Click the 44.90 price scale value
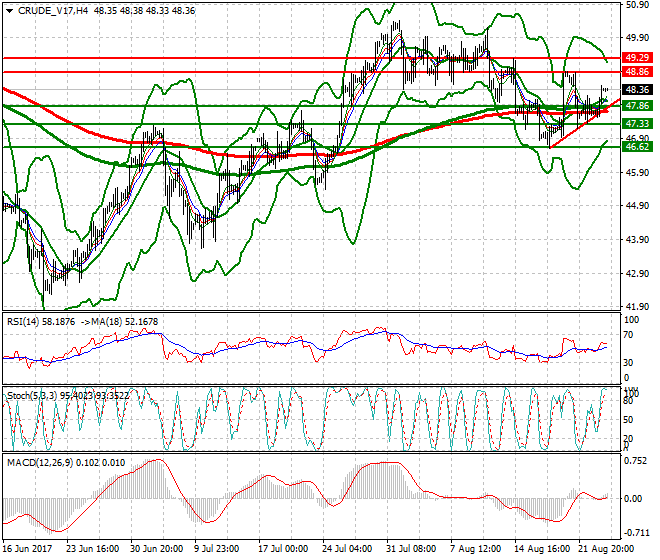This screenshot has height=560, width=660. (637, 206)
